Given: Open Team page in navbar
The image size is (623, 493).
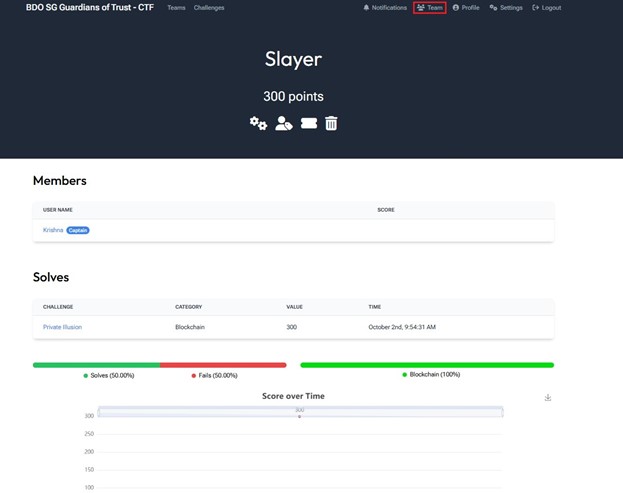Looking at the screenshot, I should 429,8.
